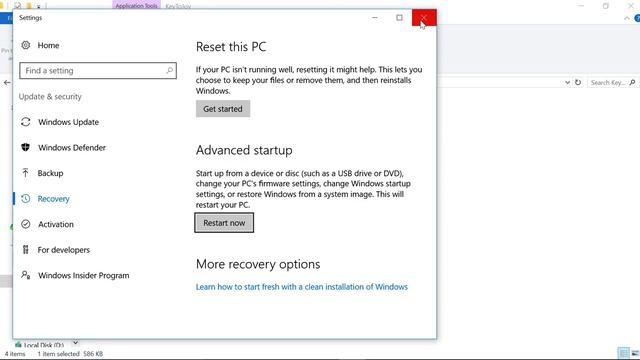
Task: Close the Settings window
Action: (424, 18)
